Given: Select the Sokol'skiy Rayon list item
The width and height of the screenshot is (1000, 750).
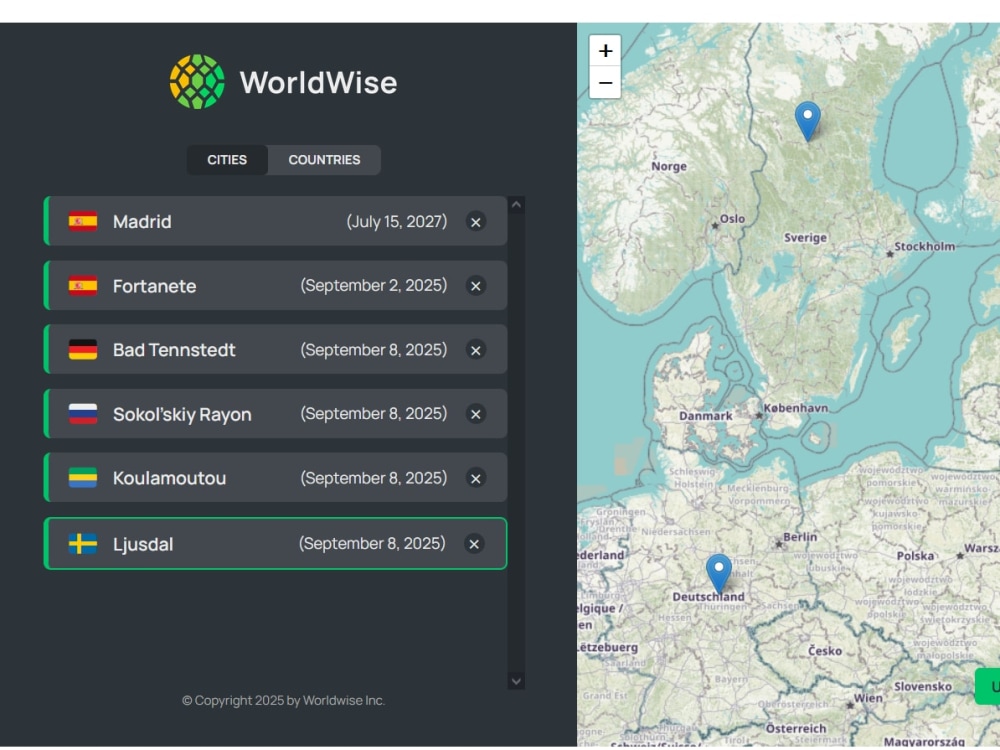Looking at the screenshot, I should point(276,414).
